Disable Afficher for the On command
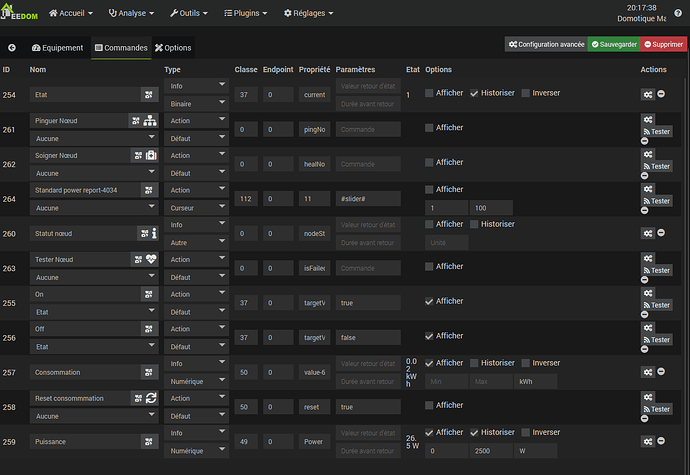690x475 pixels. click(x=429, y=301)
